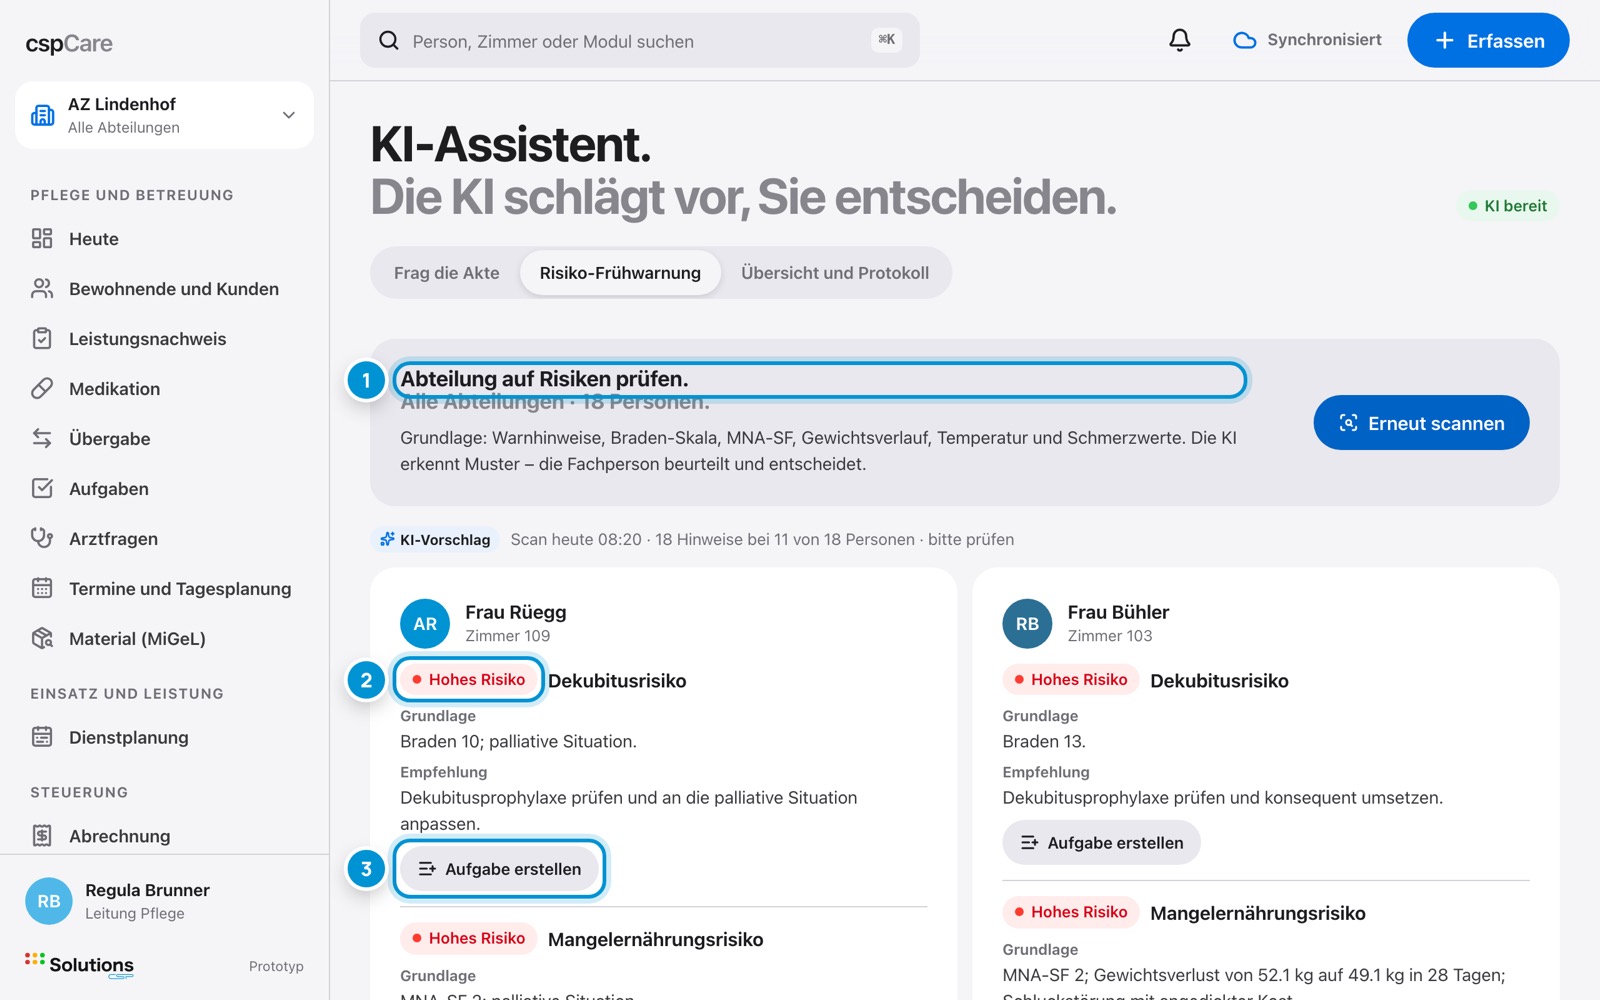Screen dimensions: 1600x1000
Task: Select the Risiko-Frühwarnung tab
Action: tap(620, 273)
